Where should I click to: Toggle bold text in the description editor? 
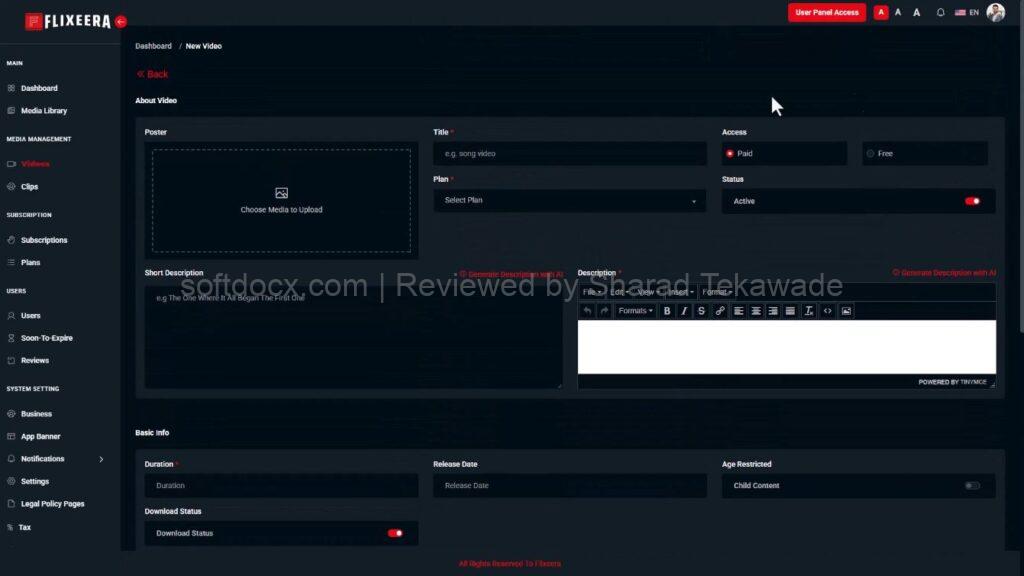click(667, 311)
